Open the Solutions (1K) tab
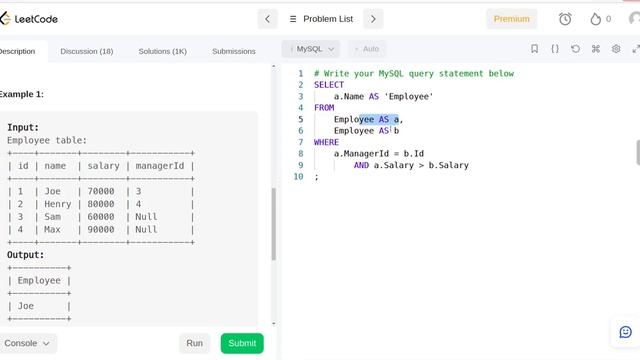 162,51
